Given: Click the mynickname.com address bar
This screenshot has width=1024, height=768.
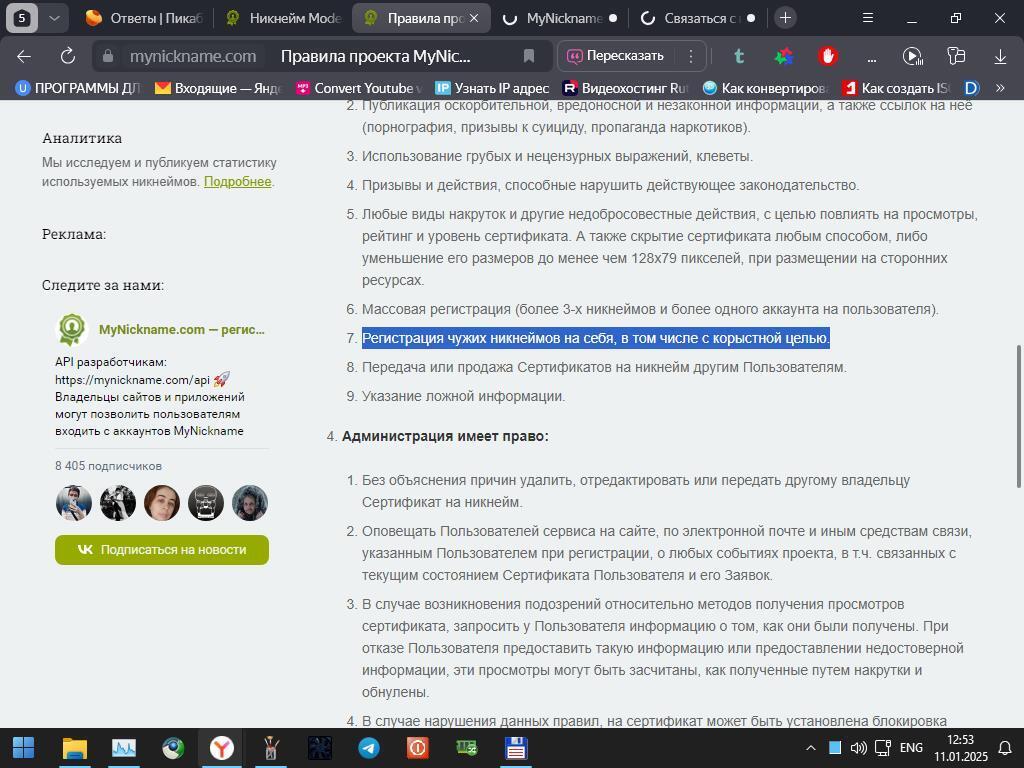Looking at the screenshot, I should (x=193, y=56).
